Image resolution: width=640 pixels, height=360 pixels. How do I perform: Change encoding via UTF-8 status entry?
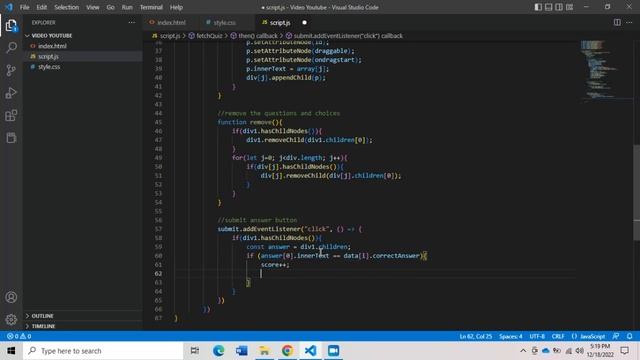[537, 336]
